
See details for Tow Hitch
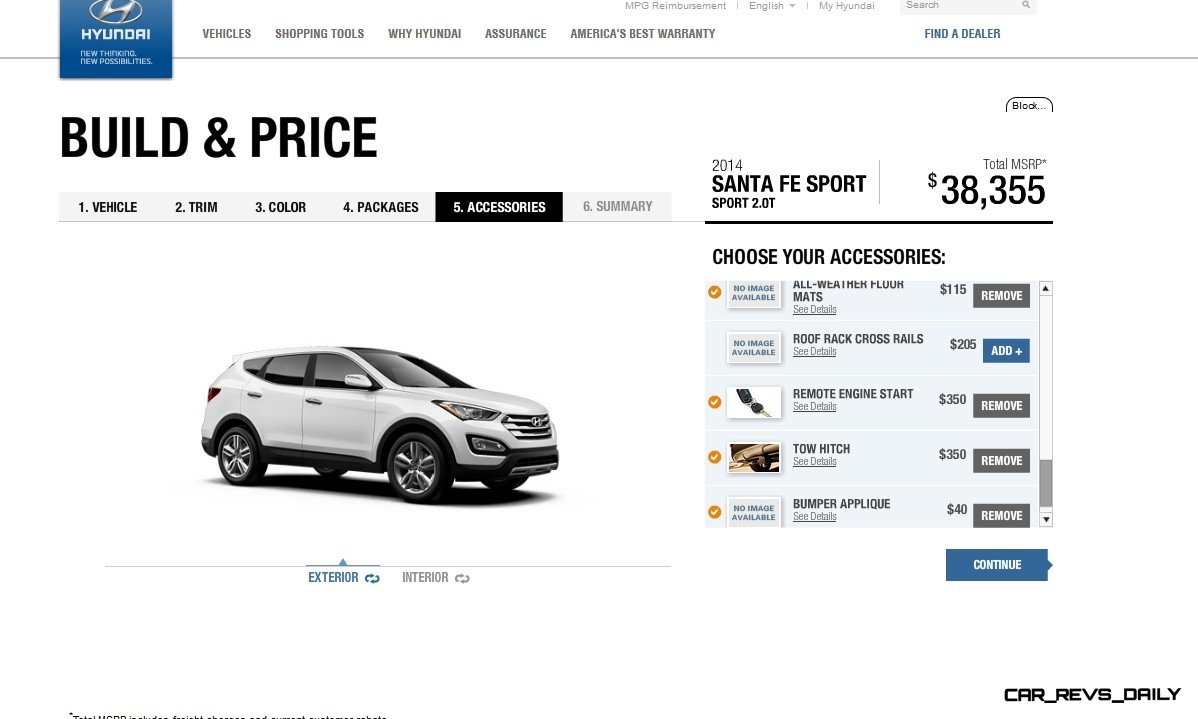pos(814,462)
